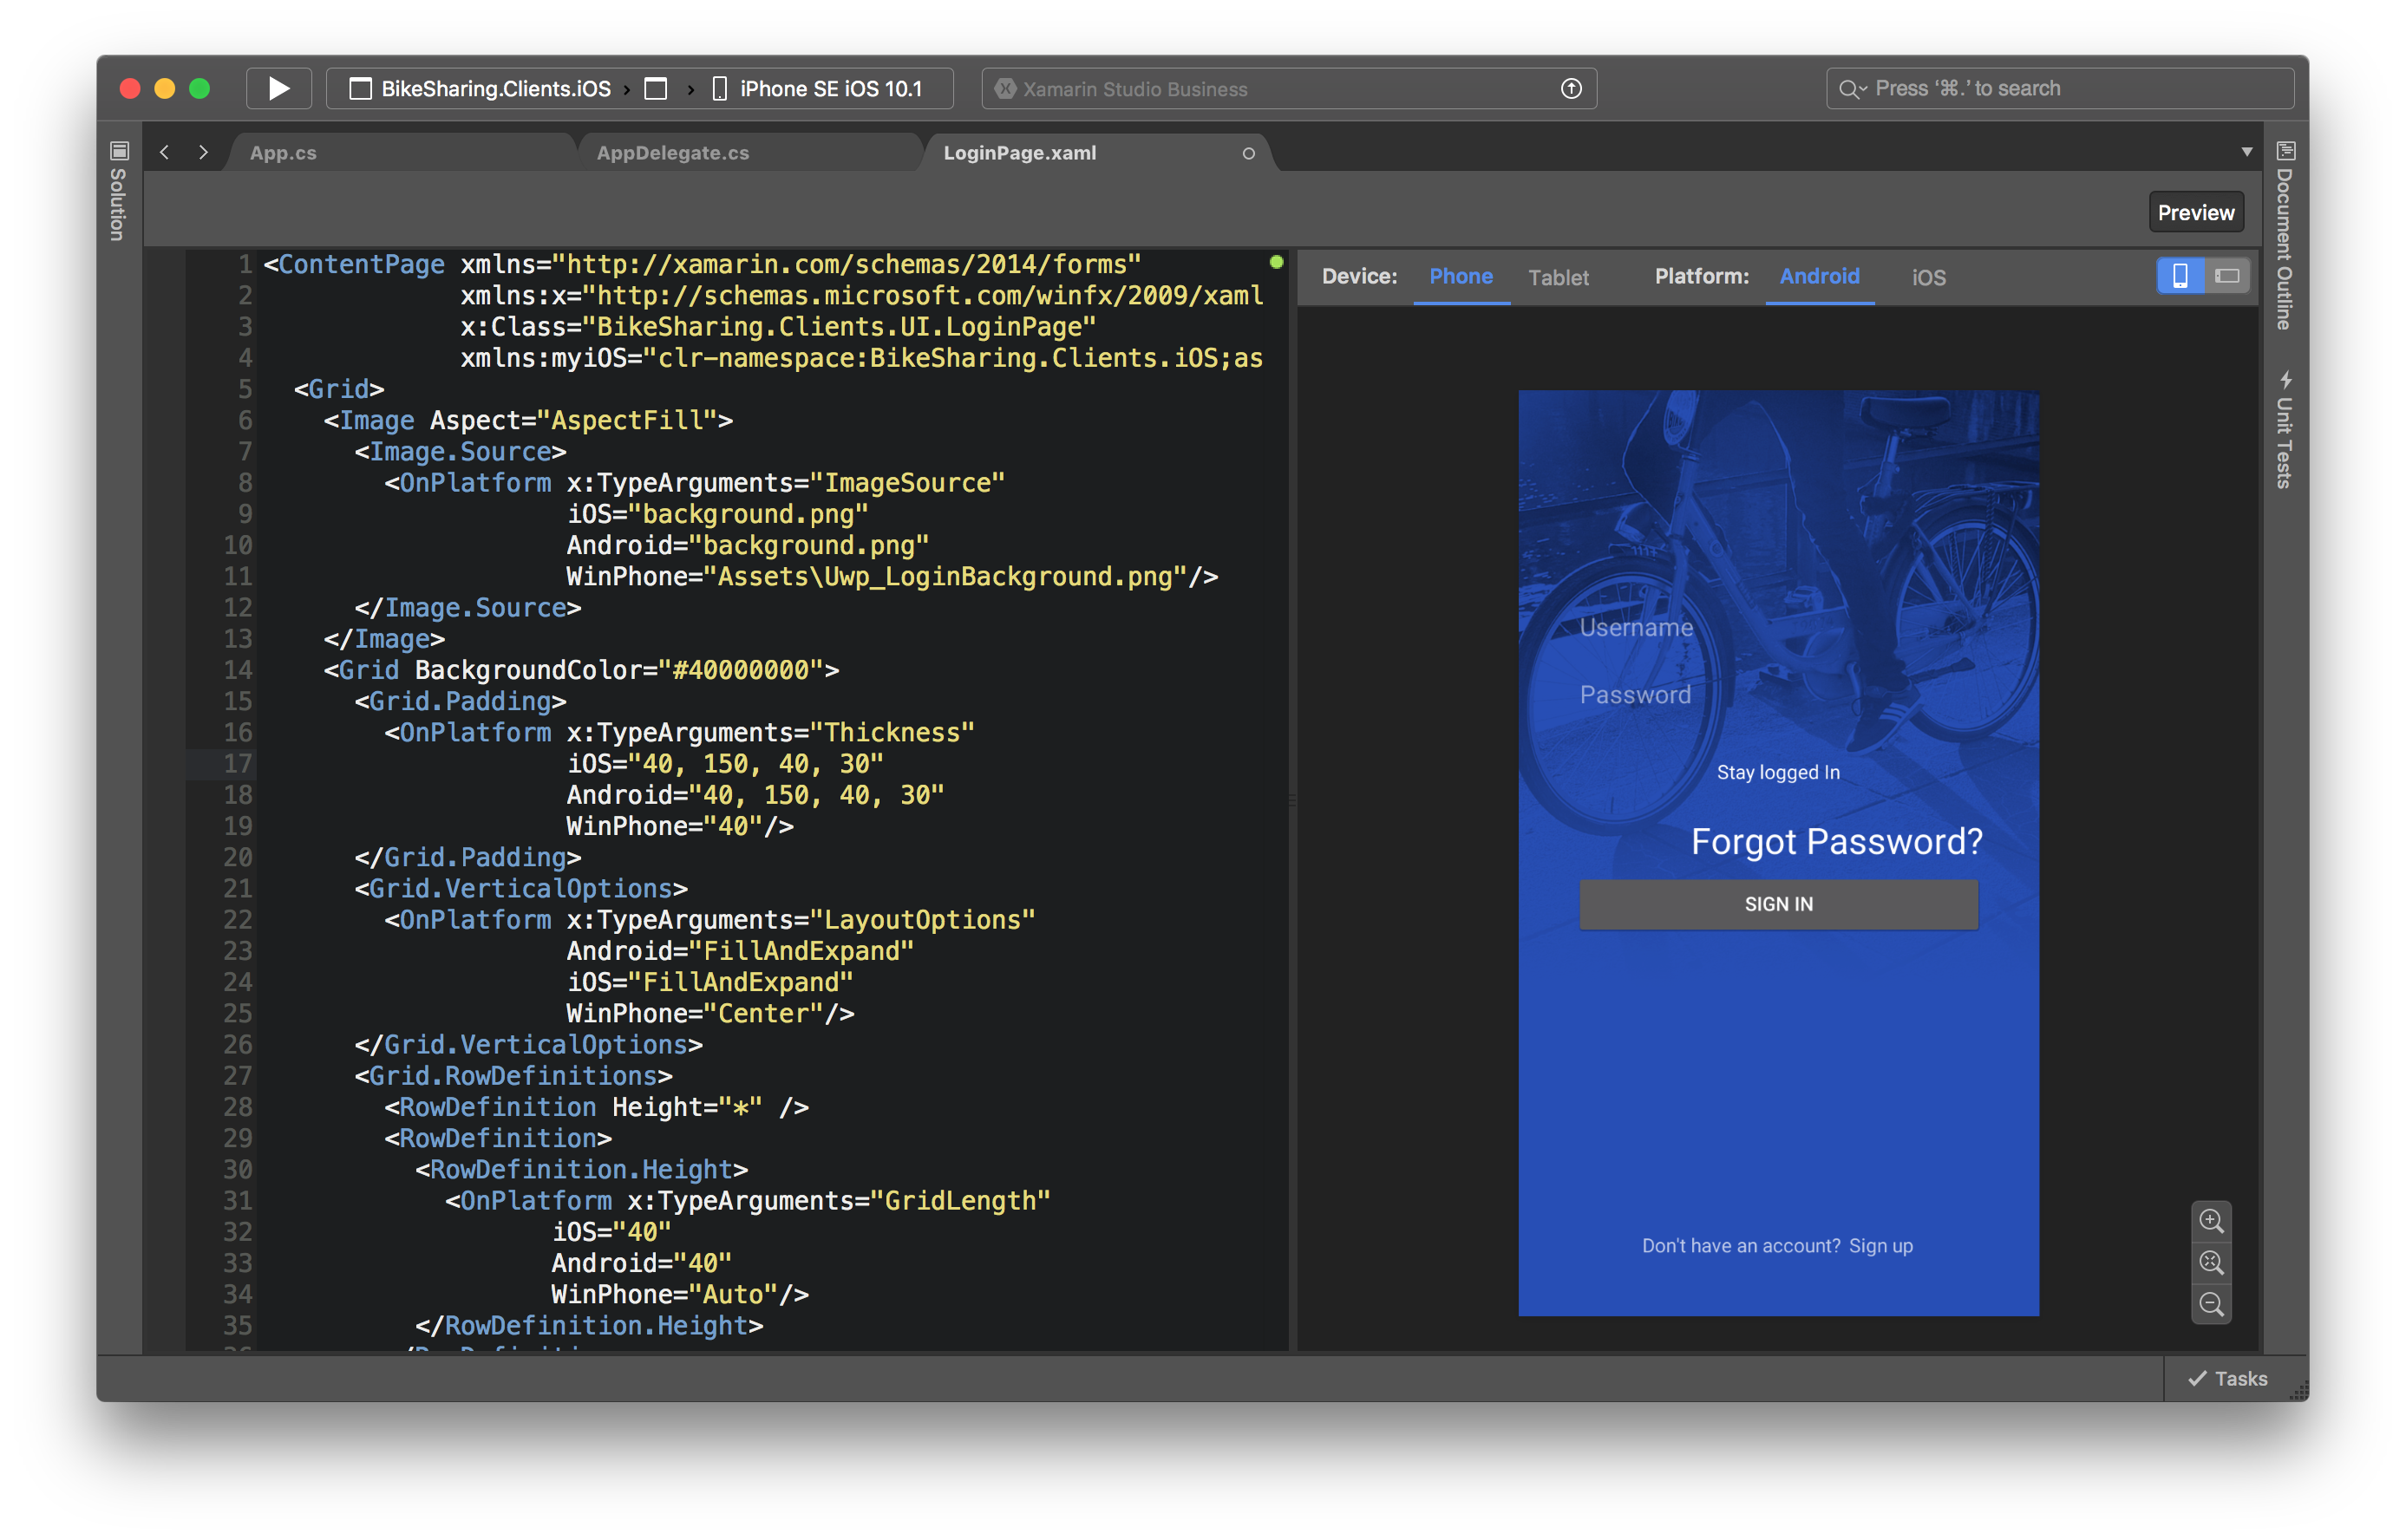Expand the document tabs overflow arrow

[x=2247, y=152]
